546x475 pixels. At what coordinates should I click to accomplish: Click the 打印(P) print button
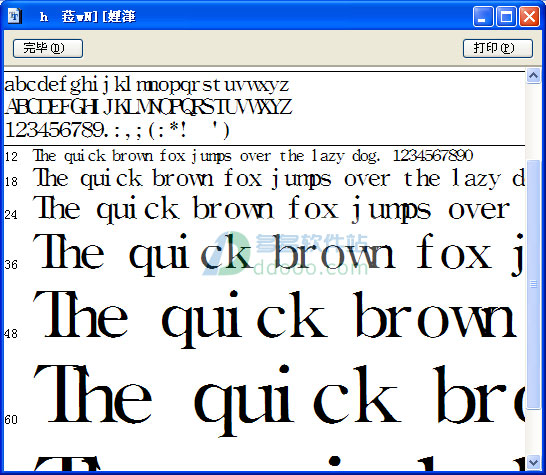click(498, 48)
